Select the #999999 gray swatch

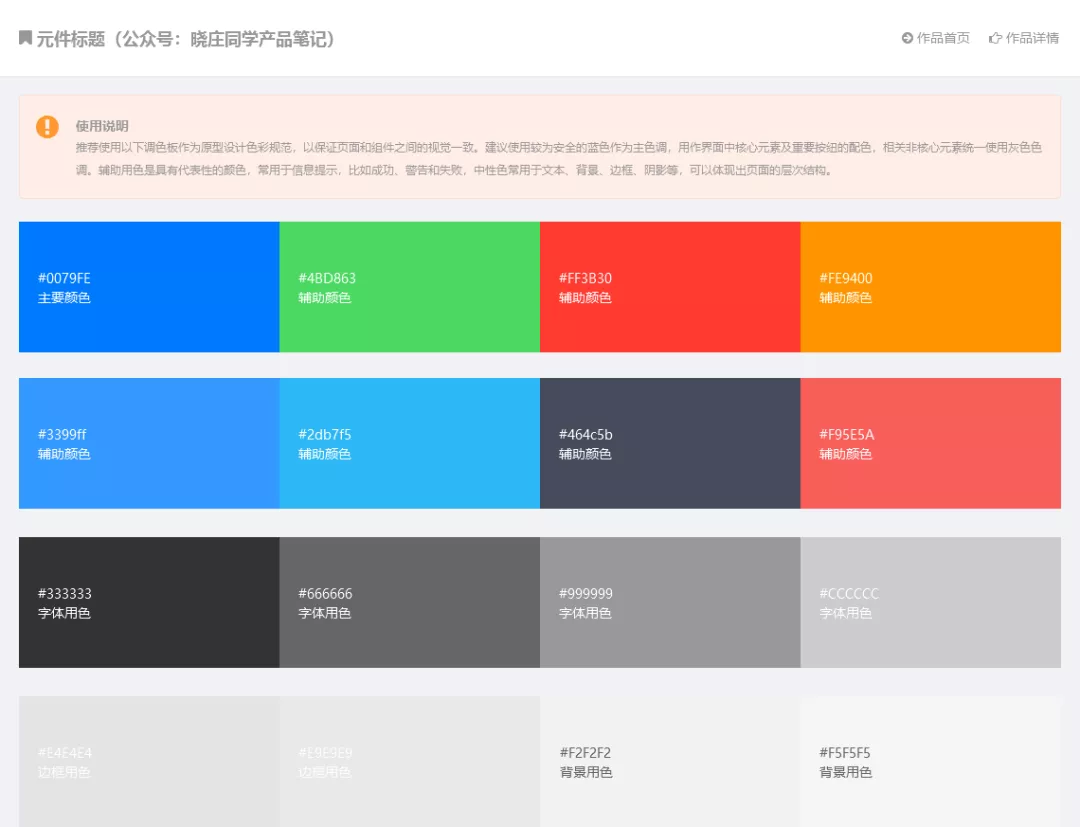tap(670, 603)
